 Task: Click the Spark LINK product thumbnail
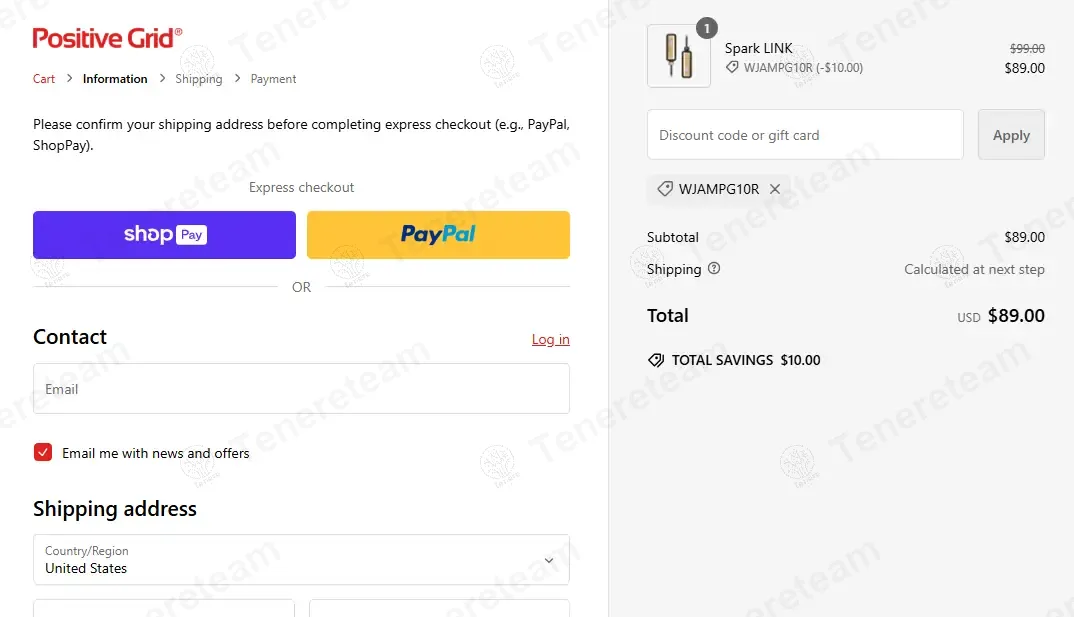(679, 56)
